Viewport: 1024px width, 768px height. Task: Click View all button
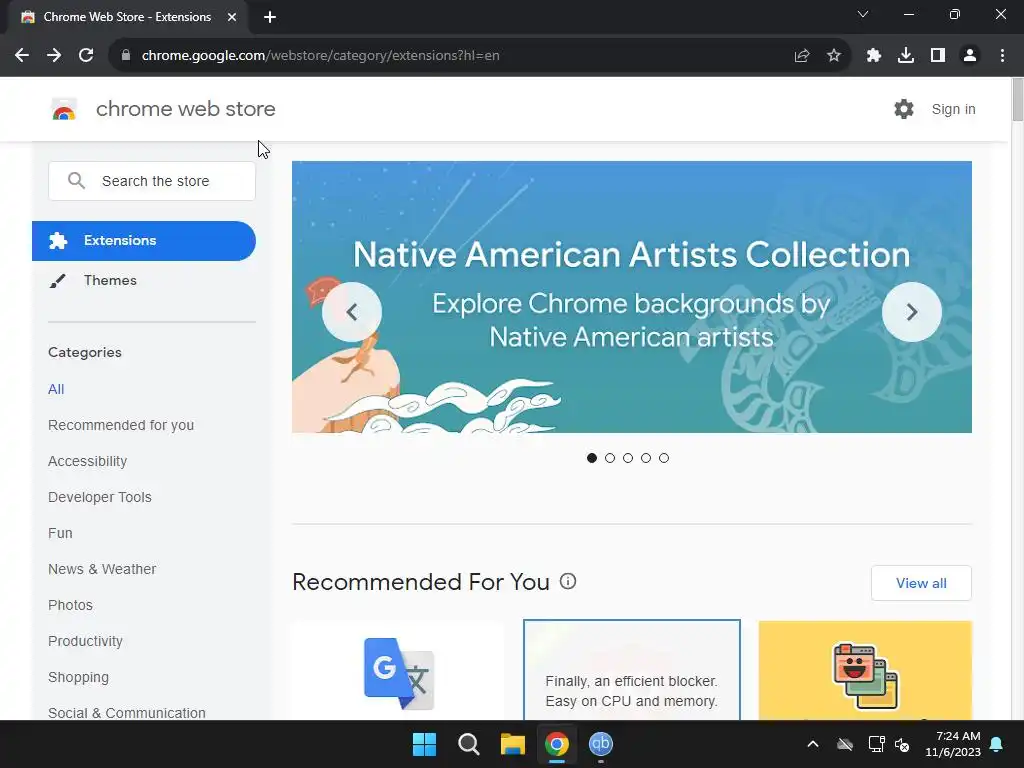click(921, 583)
